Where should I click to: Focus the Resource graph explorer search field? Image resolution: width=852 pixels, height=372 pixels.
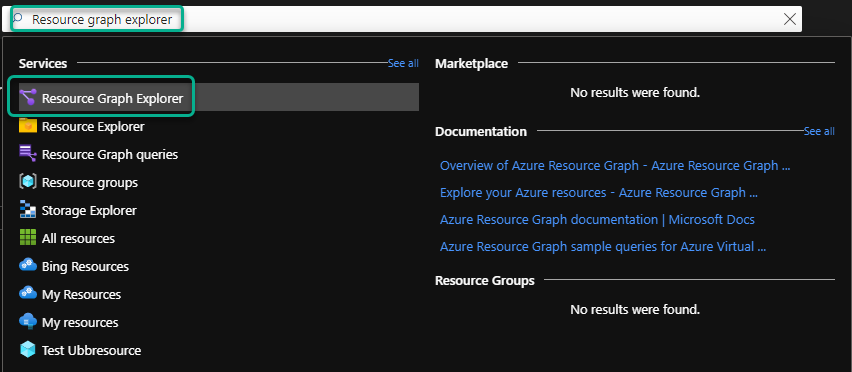tap(406, 20)
